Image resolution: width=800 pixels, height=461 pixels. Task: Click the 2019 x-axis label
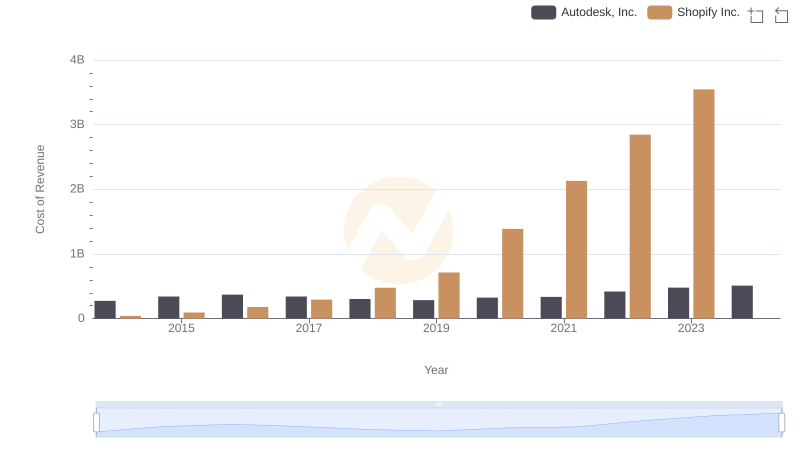[436, 328]
